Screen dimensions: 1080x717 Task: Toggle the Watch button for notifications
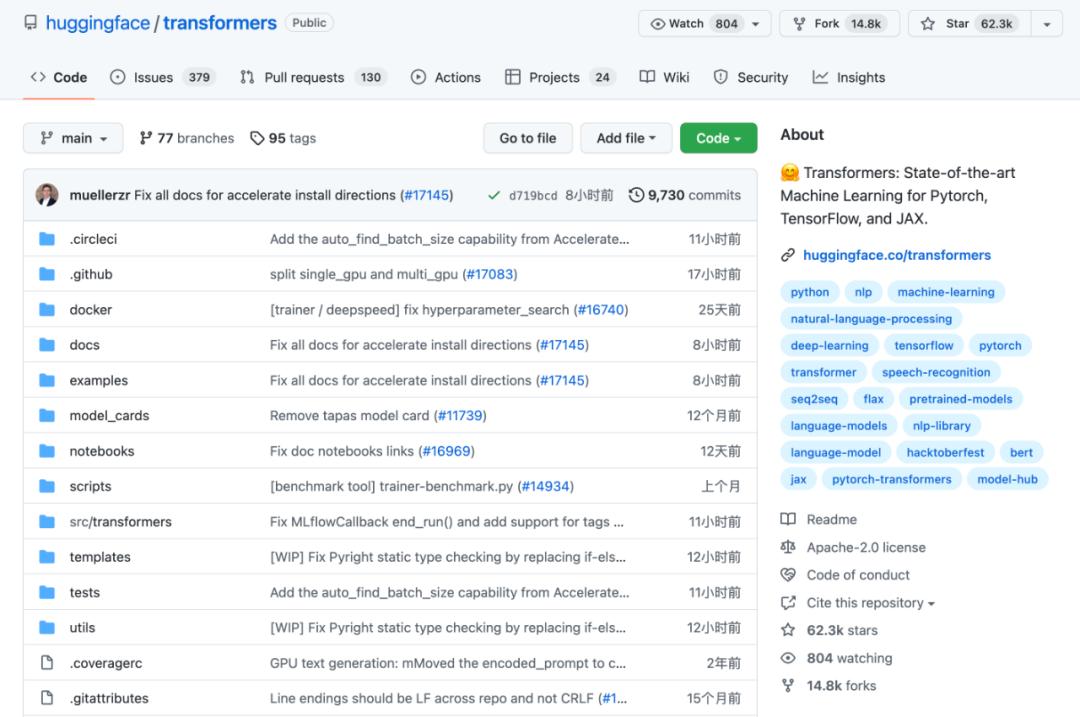click(695, 24)
